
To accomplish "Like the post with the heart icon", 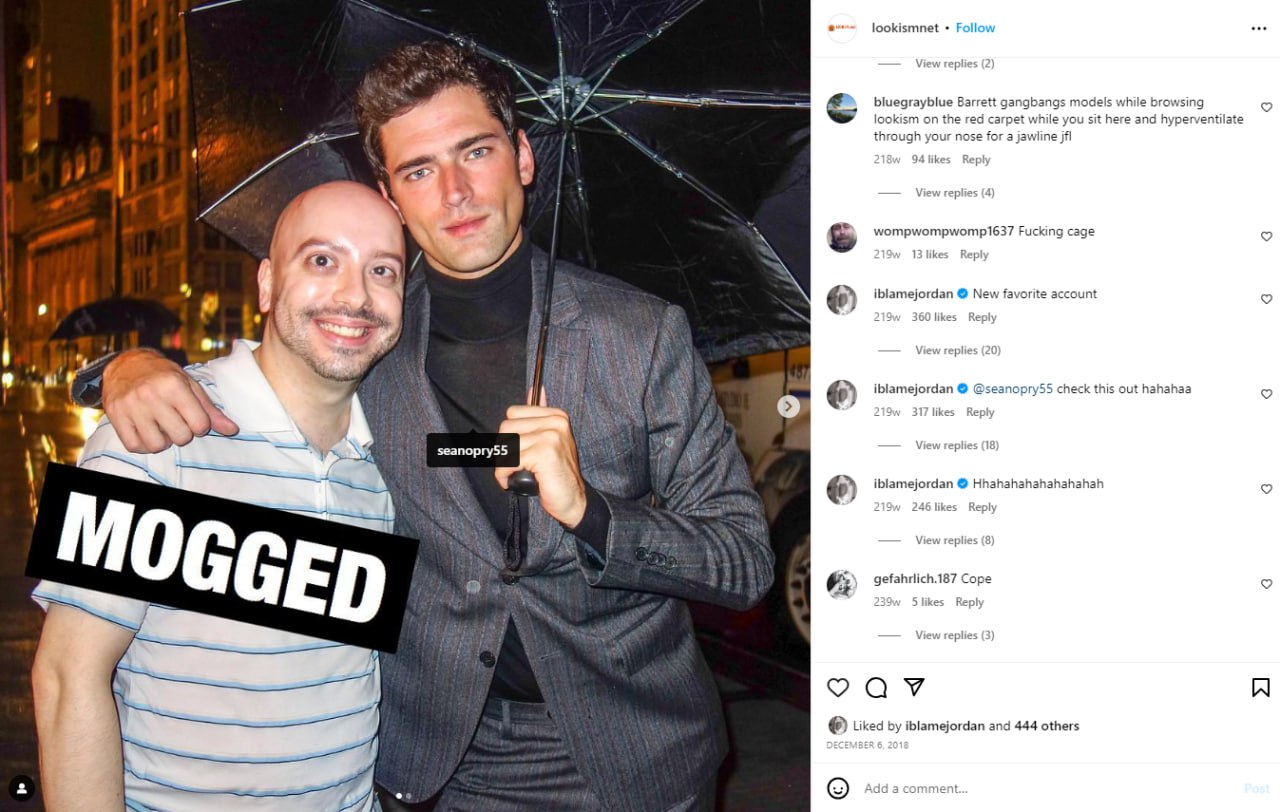I will coord(838,687).
